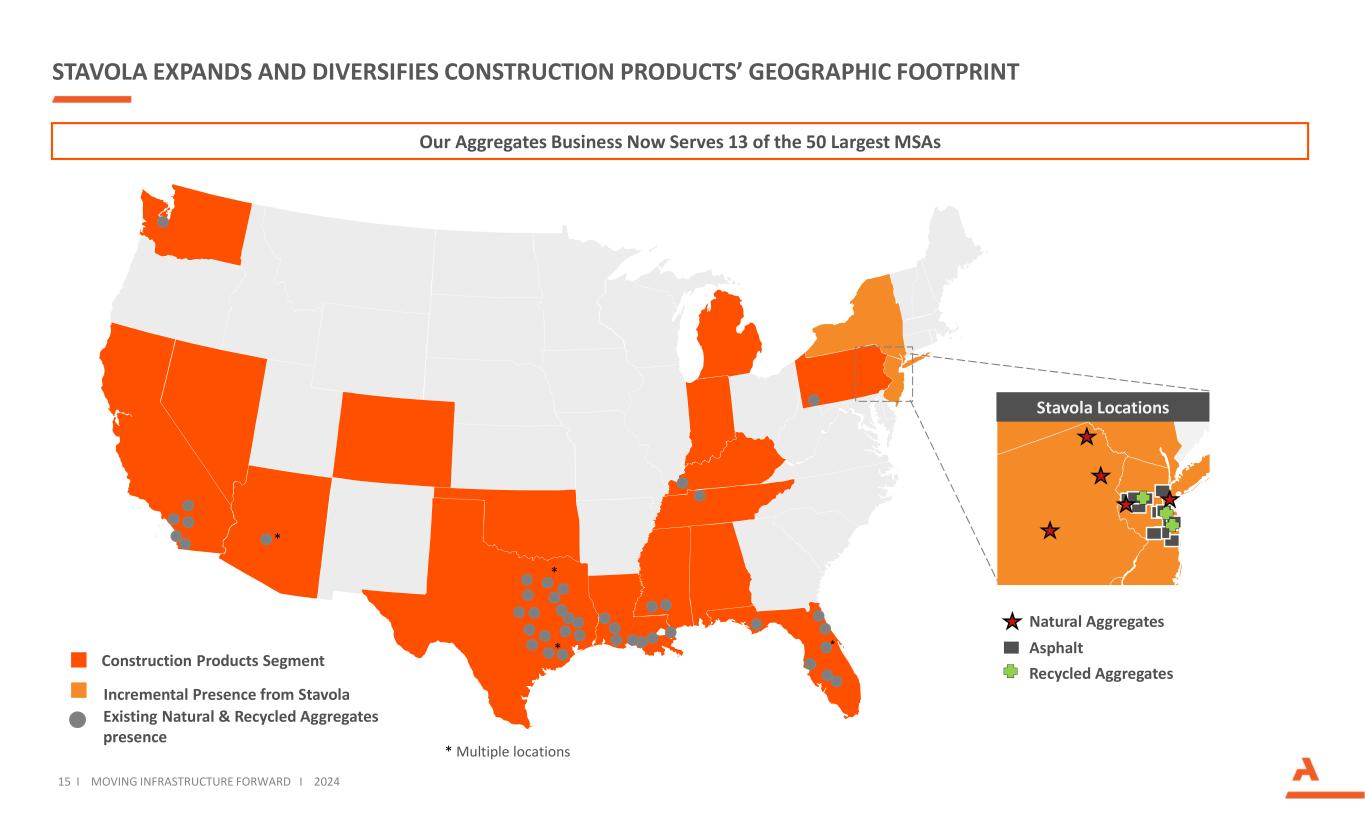Select the gray location dot in Washington state
The image size is (1365, 829).
(163, 222)
